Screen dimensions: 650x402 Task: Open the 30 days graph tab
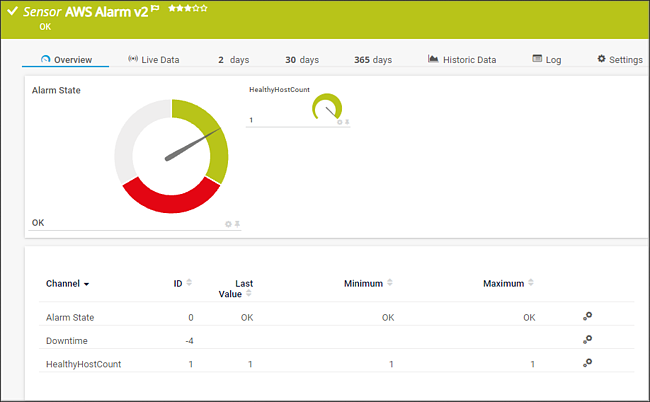[x=302, y=60]
